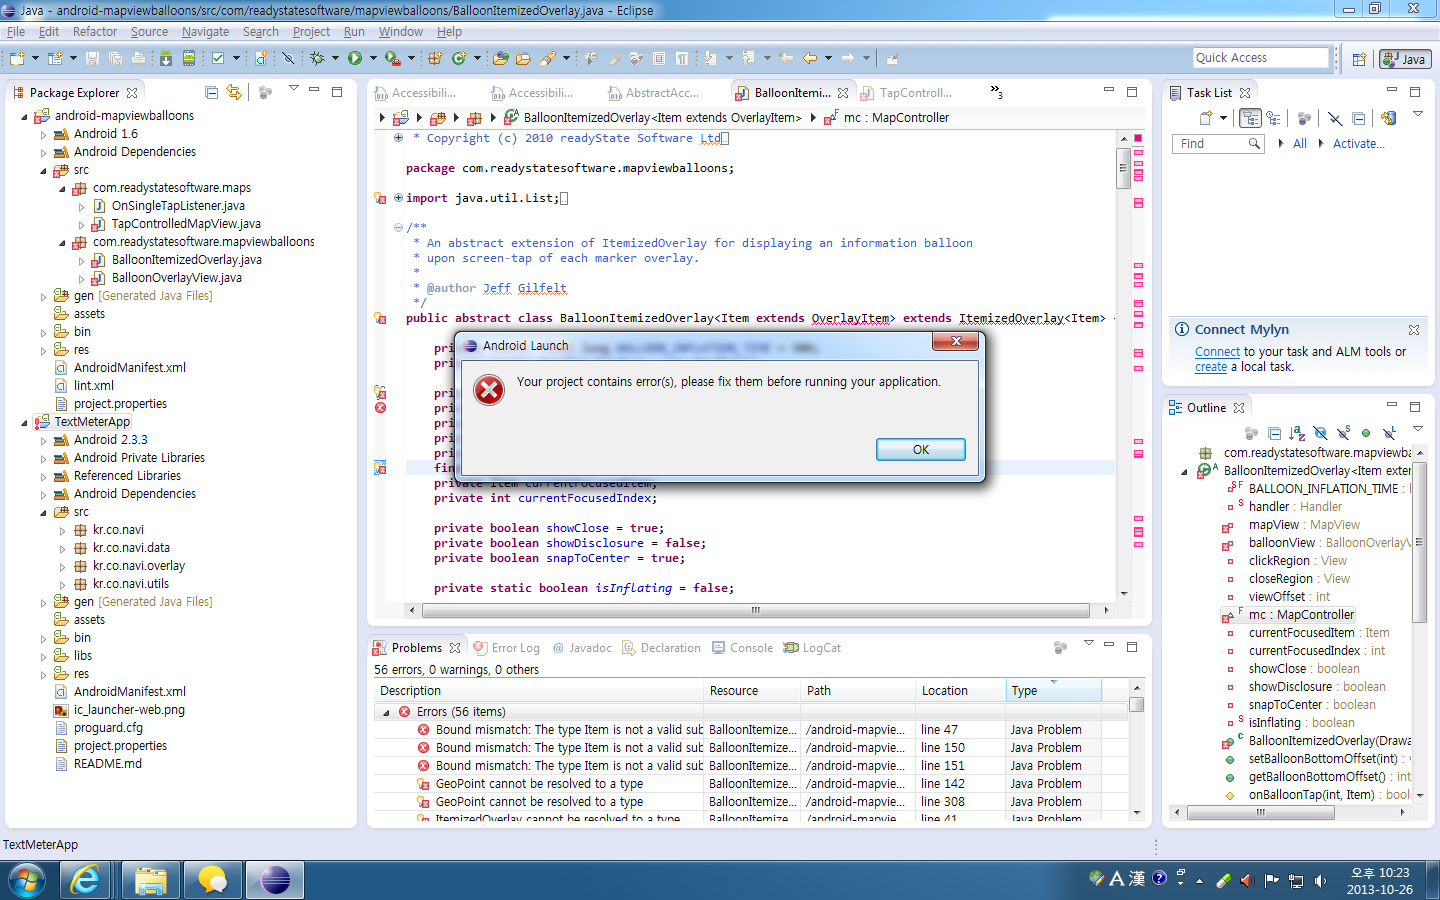Toggle Hide Fields in Outline

tap(1321, 433)
